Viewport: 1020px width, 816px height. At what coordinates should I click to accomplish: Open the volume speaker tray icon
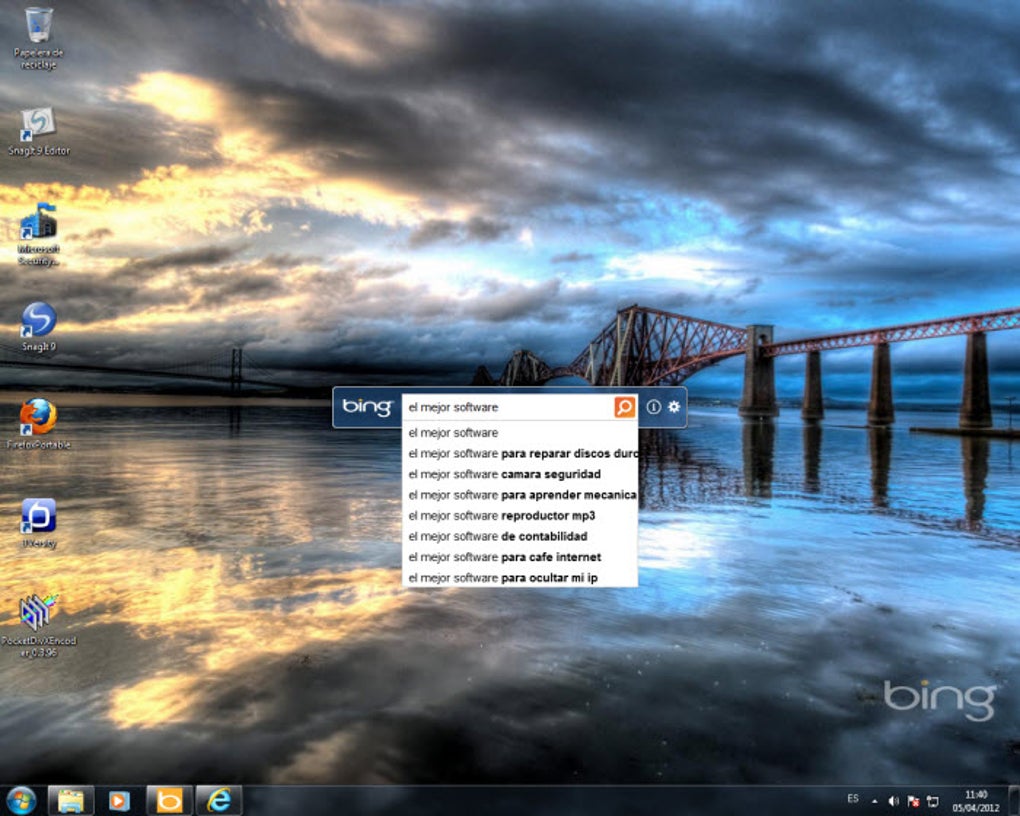(x=894, y=801)
